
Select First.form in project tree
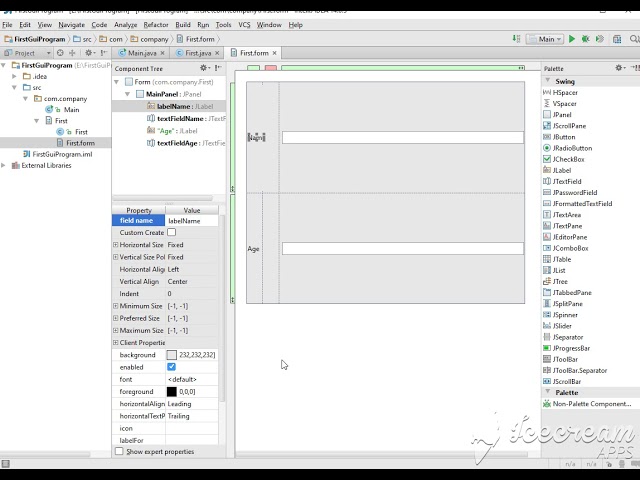[76, 143]
